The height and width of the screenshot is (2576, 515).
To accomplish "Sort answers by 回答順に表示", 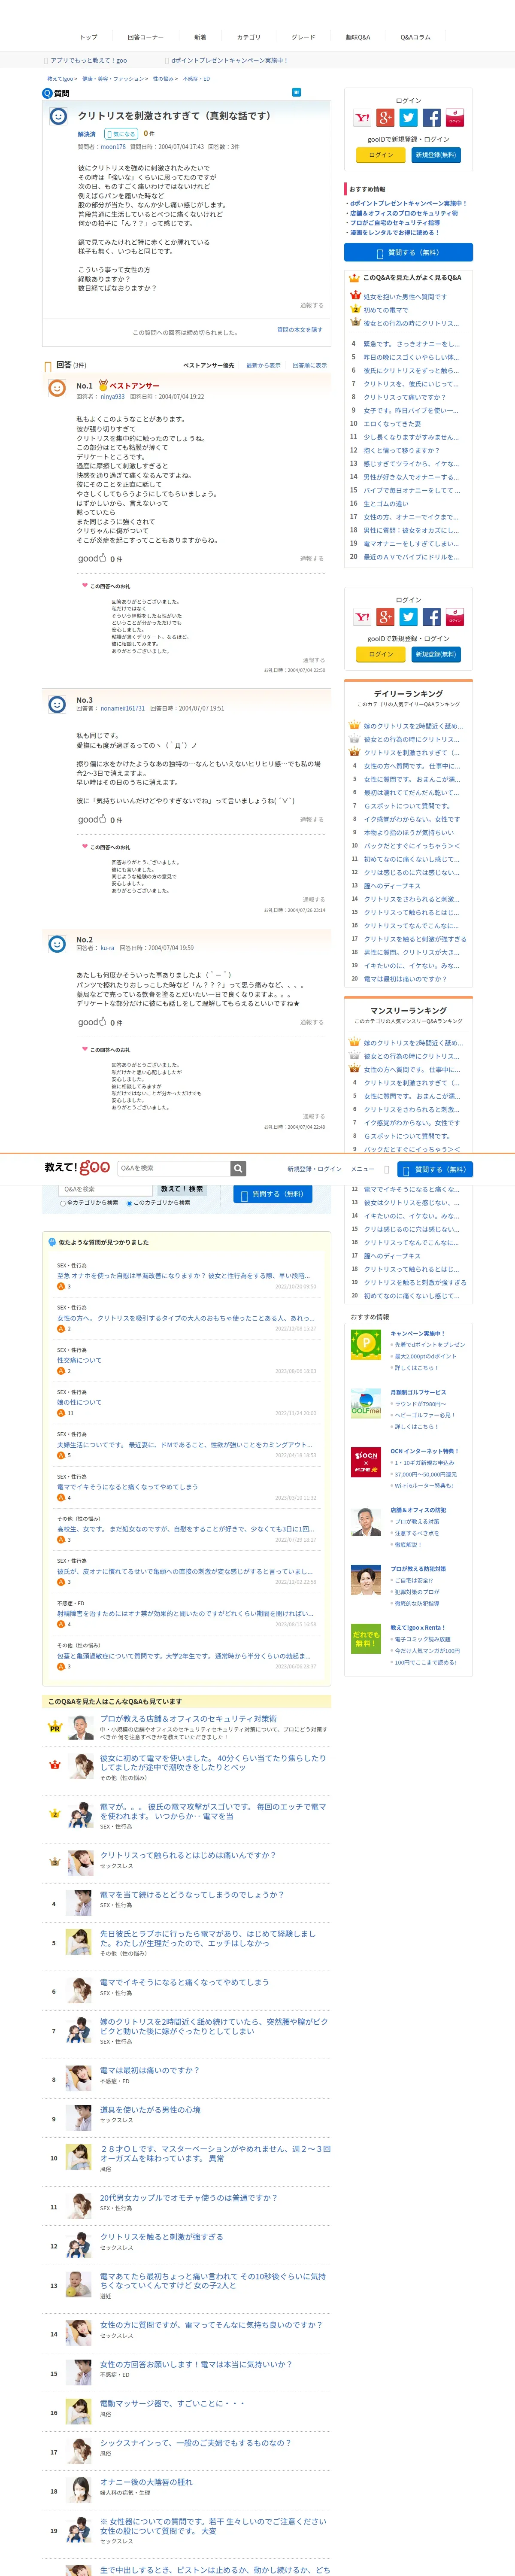I will click(310, 365).
